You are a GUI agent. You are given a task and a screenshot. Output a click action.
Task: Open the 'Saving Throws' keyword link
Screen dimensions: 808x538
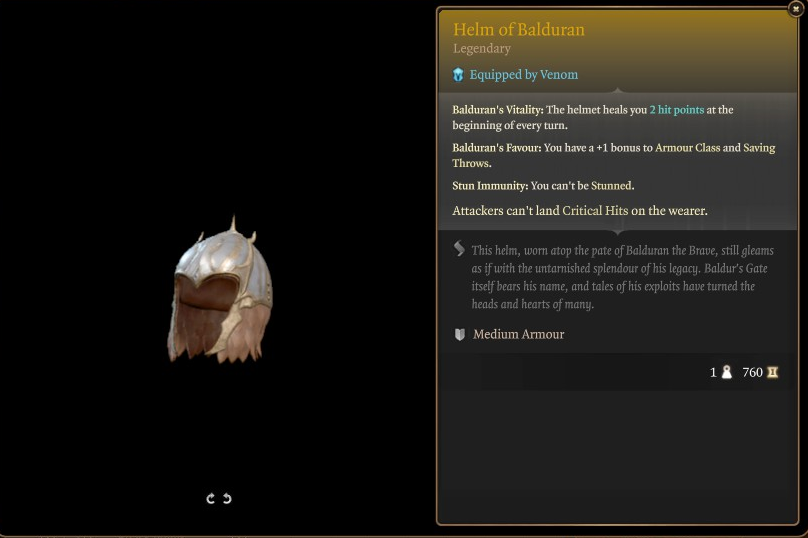[614, 156]
